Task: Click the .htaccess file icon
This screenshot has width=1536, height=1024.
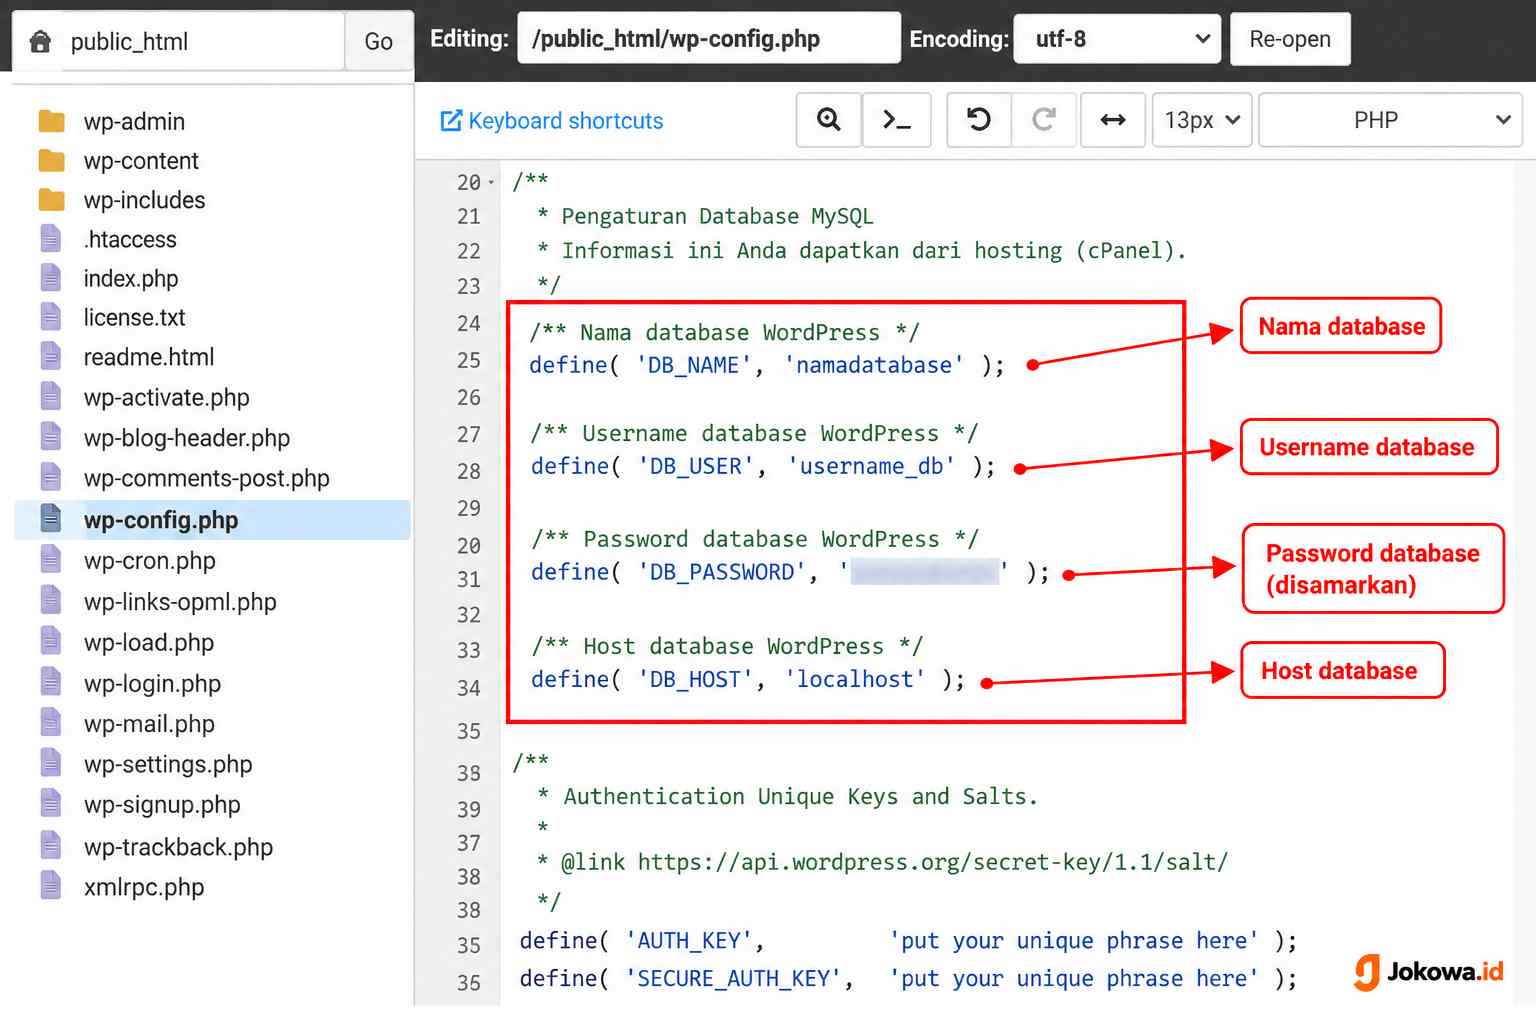Action: (x=51, y=239)
